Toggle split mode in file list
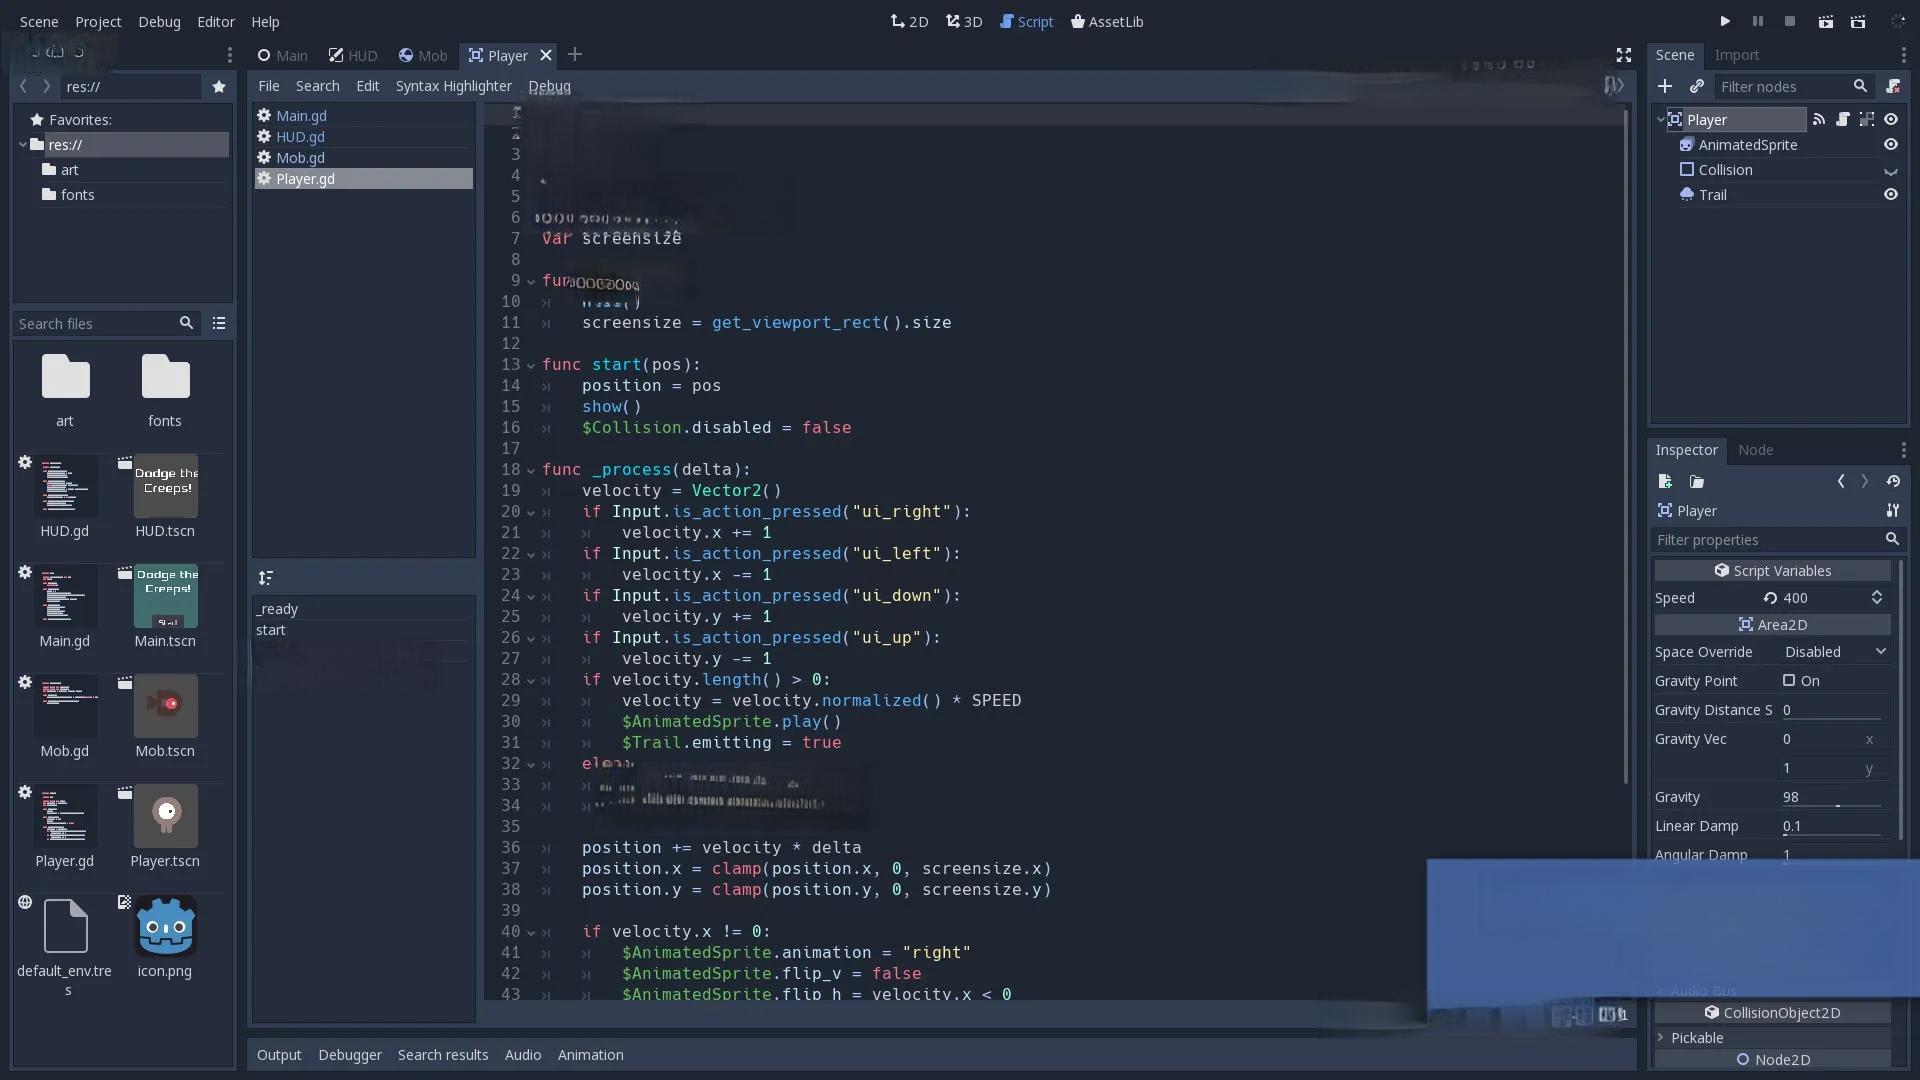The width and height of the screenshot is (1920, 1080). 219,323
